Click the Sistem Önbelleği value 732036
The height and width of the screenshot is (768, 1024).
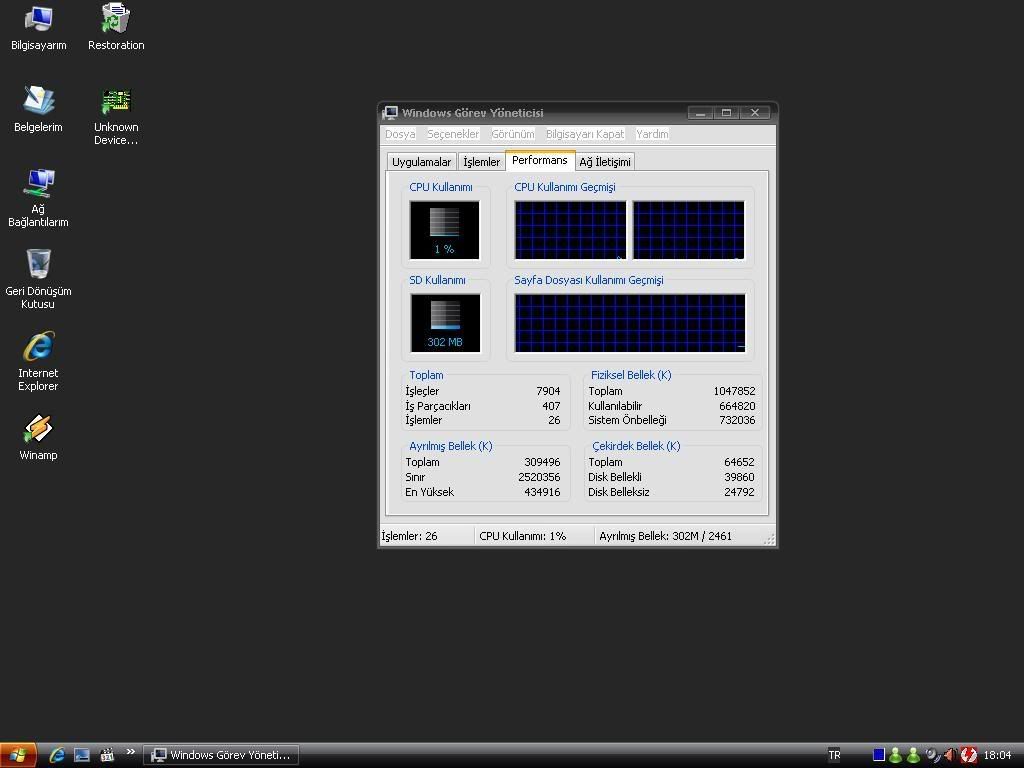tap(737, 421)
